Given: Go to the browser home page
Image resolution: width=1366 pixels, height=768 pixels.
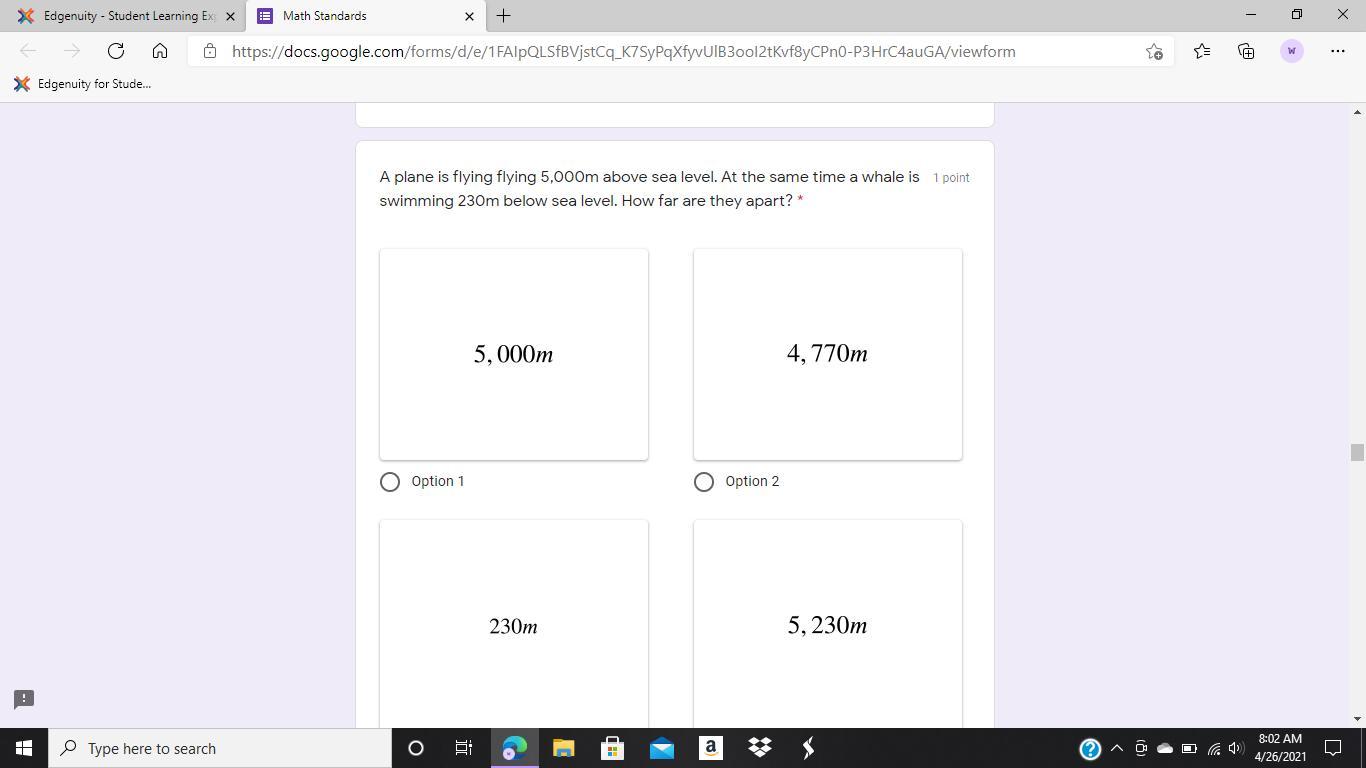Looking at the screenshot, I should pyautogui.click(x=160, y=51).
